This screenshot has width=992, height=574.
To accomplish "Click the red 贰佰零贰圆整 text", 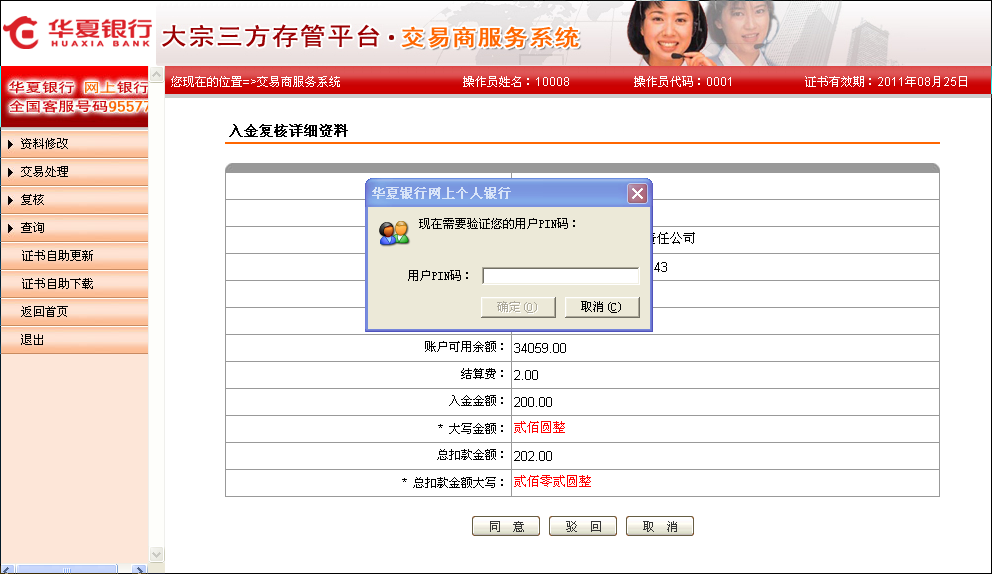I will tap(552, 482).
